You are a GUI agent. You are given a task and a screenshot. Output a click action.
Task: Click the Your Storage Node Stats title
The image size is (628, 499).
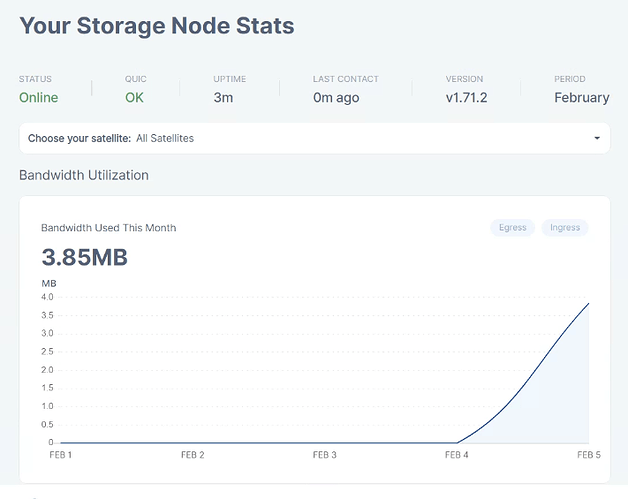point(157,26)
